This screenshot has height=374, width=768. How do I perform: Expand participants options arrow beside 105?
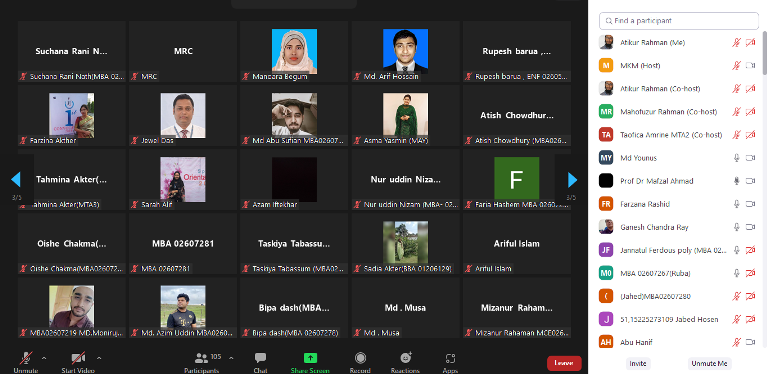pyautogui.click(x=231, y=358)
